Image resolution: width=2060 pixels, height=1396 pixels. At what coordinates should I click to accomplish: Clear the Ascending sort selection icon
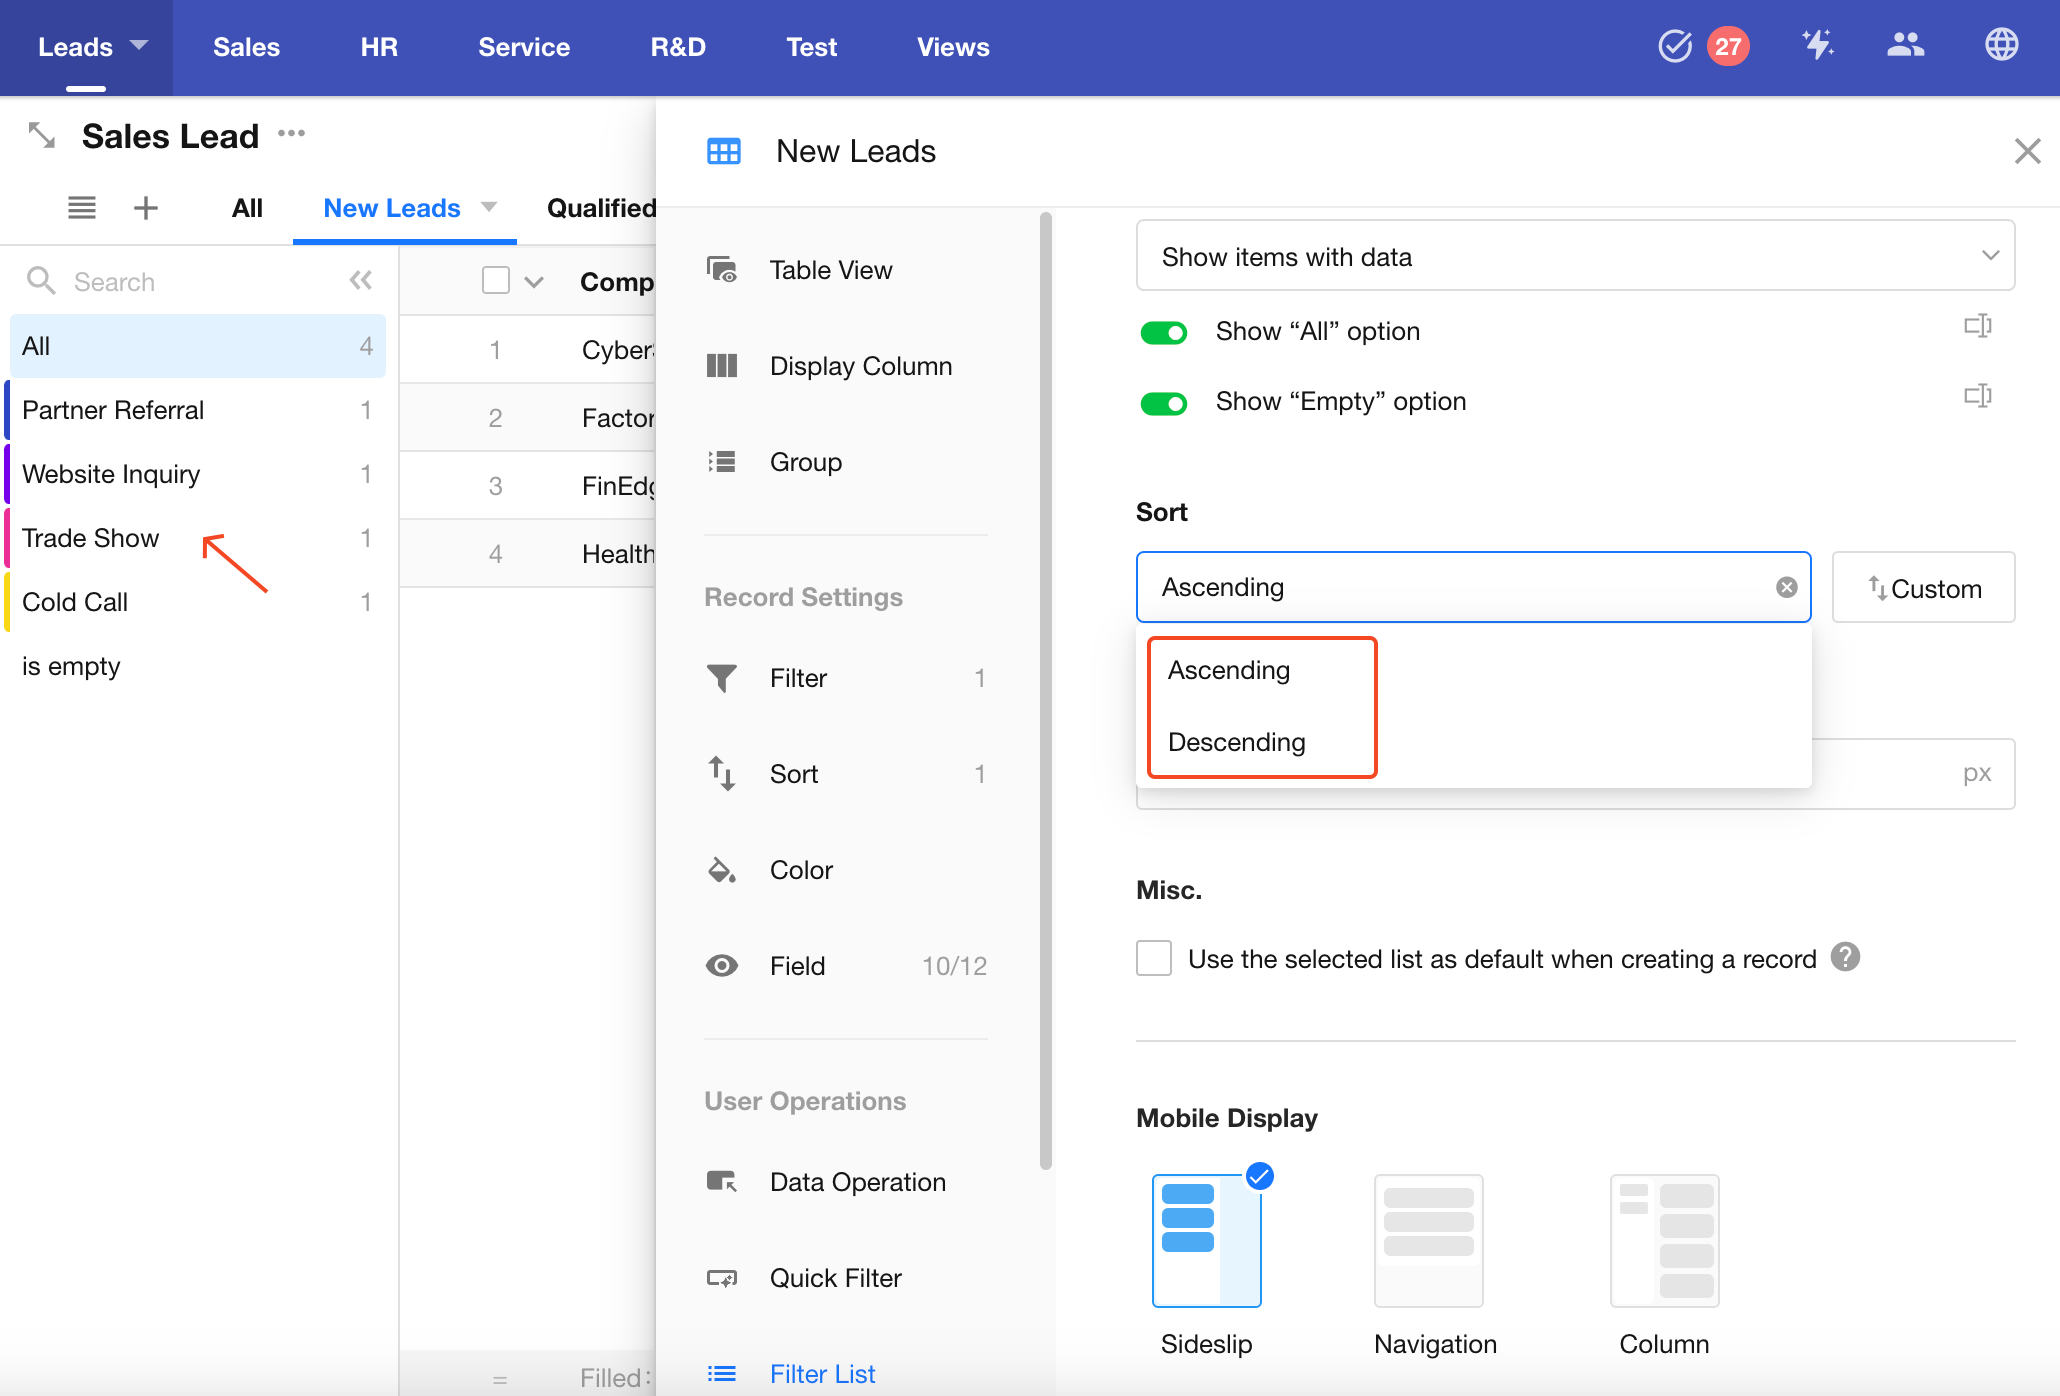click(x=1786, y=587)
